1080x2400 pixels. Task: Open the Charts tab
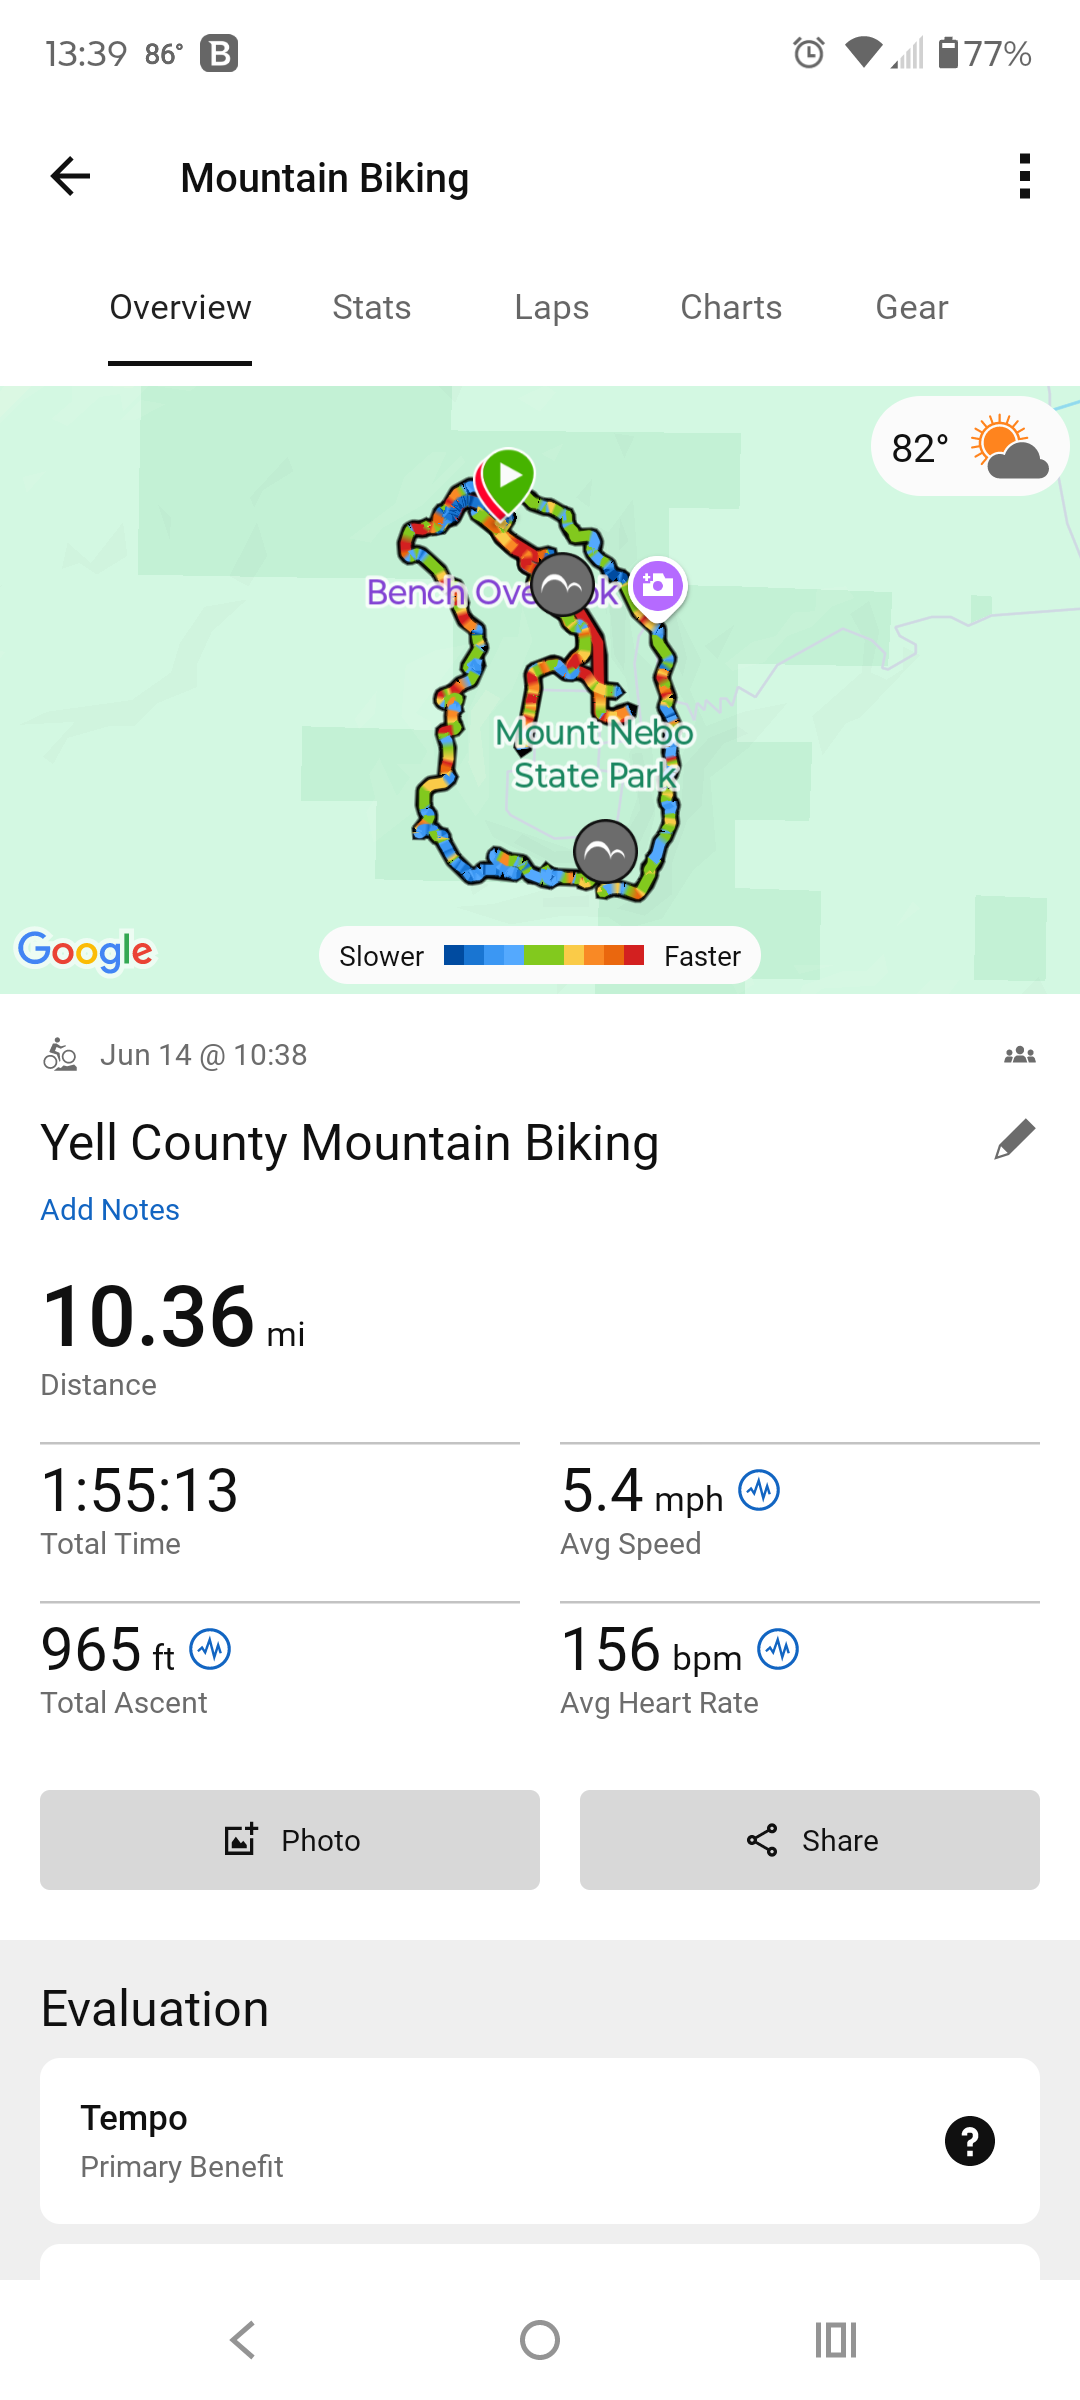tap(731, 307)
